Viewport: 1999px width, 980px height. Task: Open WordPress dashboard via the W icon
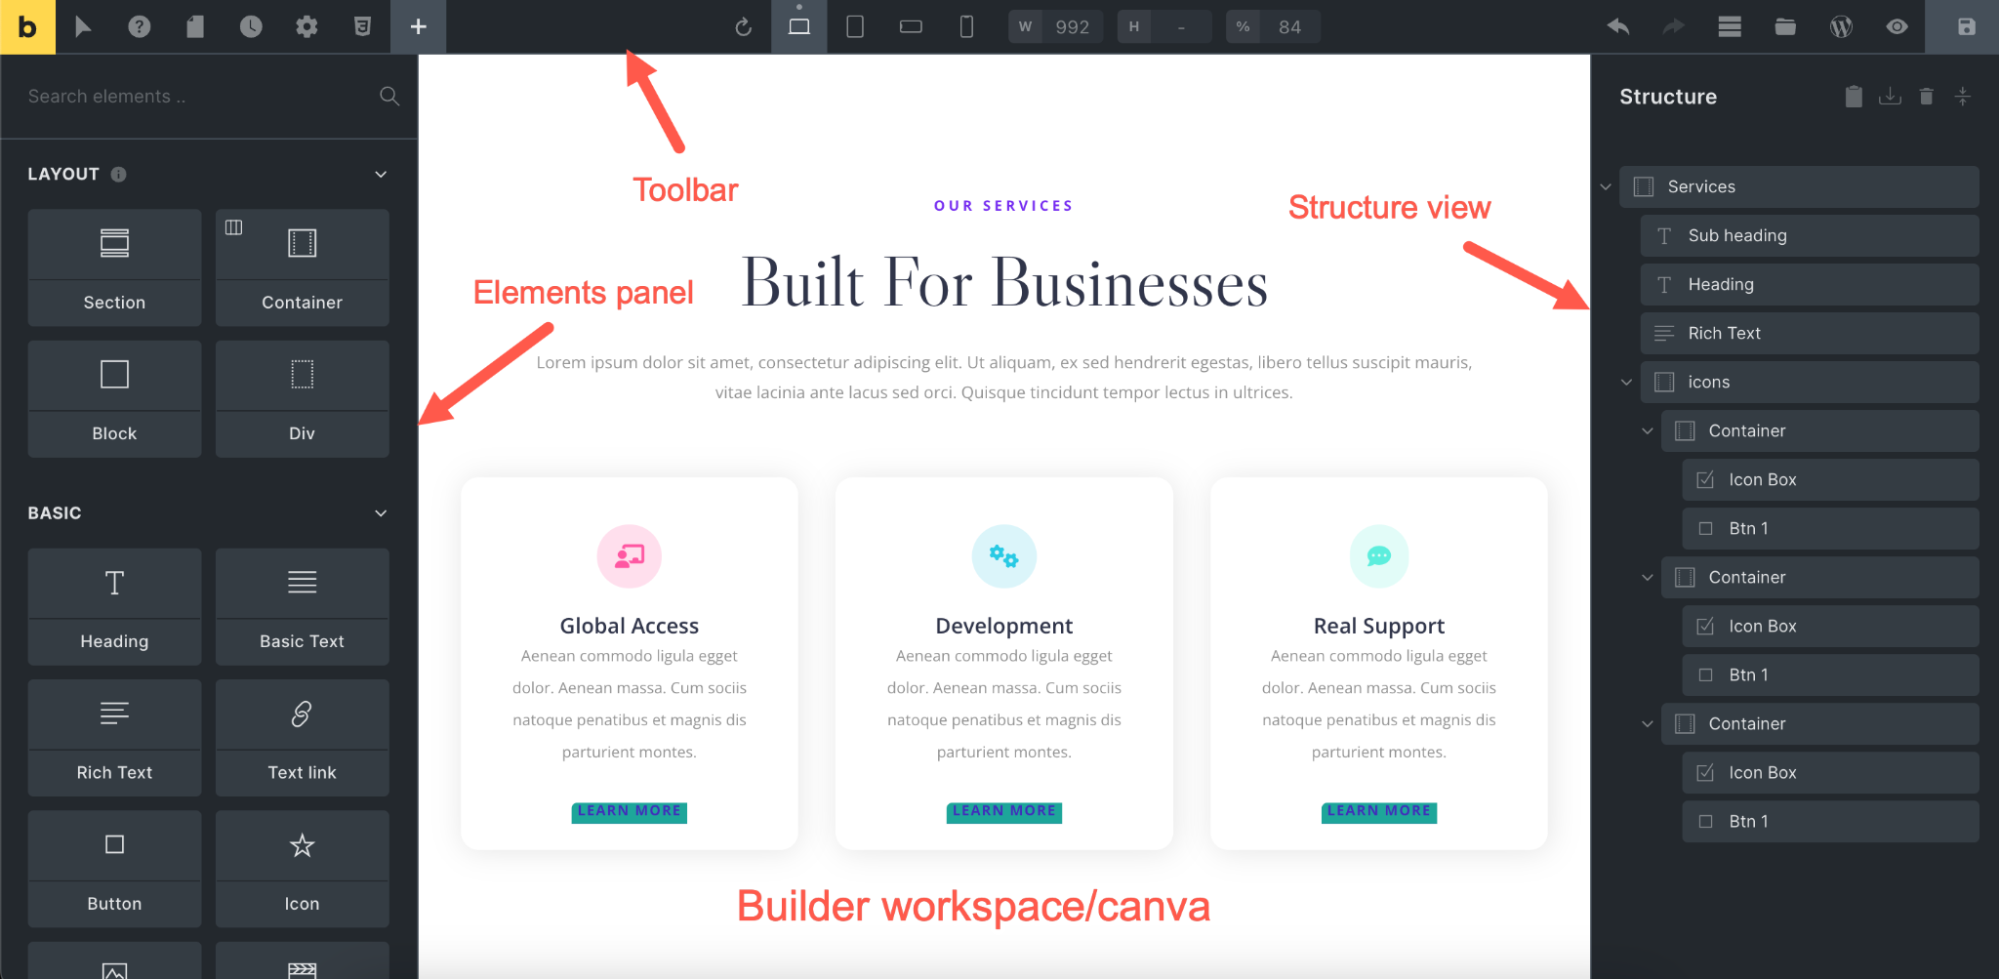tap(1841, 27)
